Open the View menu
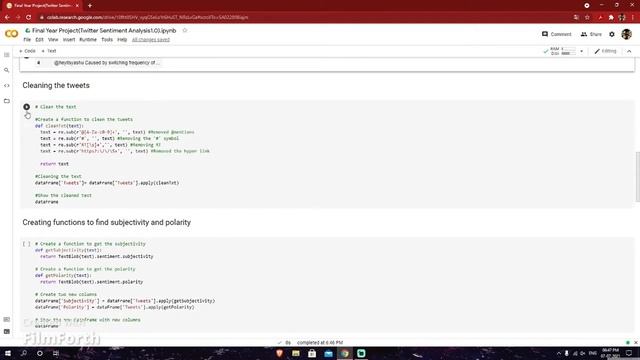 coord(53,40)
